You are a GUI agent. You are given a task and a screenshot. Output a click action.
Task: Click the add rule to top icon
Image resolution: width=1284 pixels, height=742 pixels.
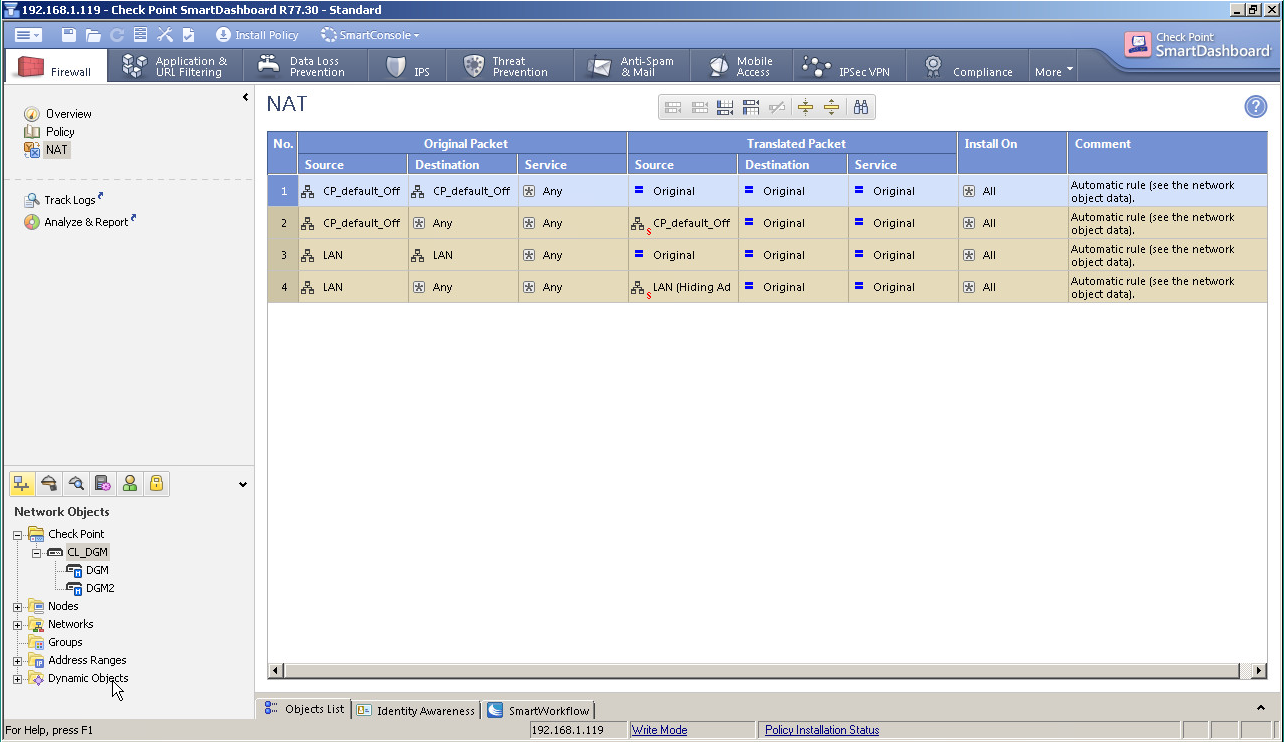(x=752, y=107)
